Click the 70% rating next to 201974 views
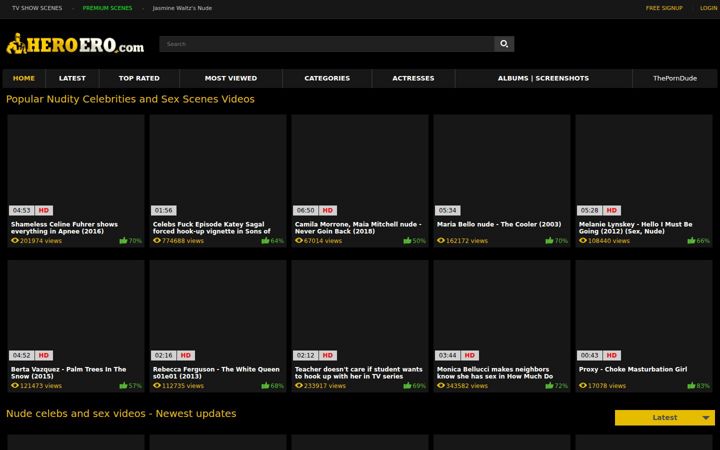This screenshot has width=720, height=450. [x=135, y=241]
